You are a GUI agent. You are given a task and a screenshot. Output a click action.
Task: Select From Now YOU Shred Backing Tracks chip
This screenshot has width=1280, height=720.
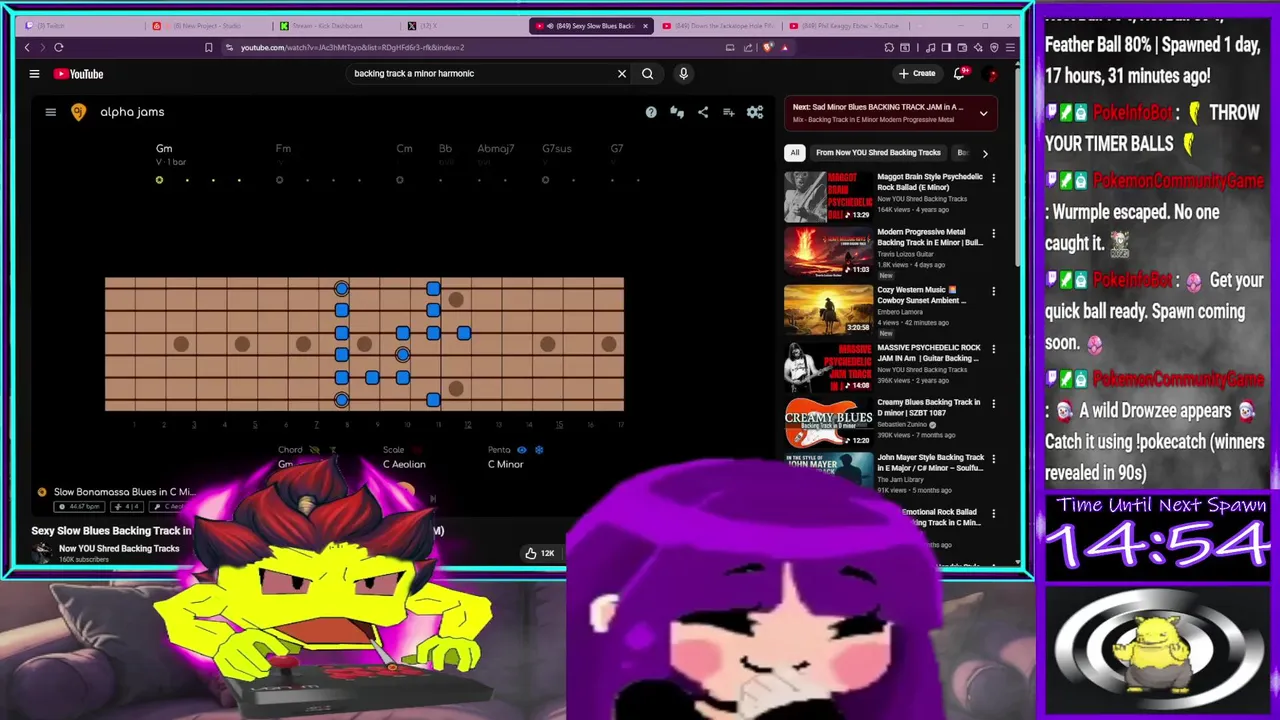pos(878,153)
